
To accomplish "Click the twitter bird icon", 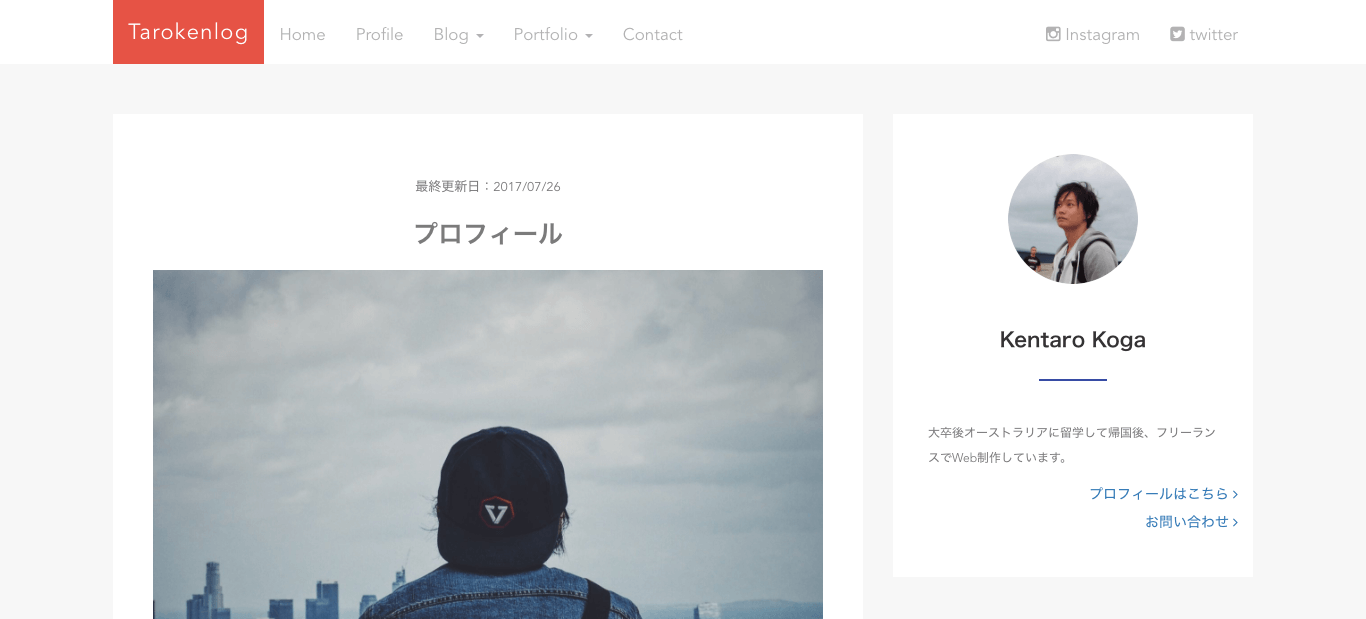I will [1177, 34].
